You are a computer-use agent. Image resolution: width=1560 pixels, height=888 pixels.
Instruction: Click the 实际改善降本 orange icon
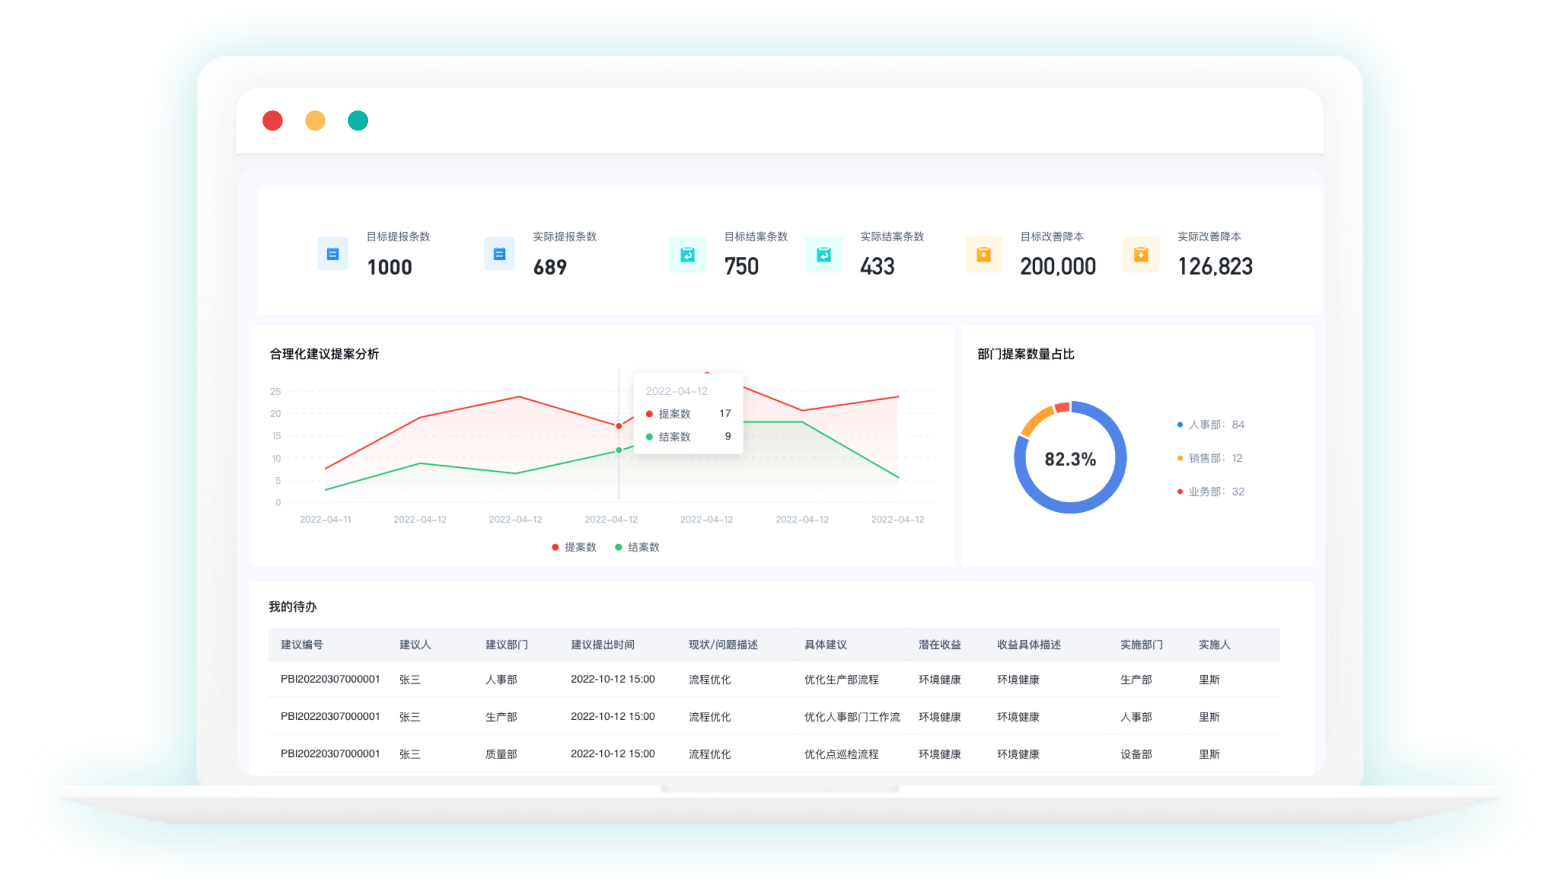tap(1140, 254)
